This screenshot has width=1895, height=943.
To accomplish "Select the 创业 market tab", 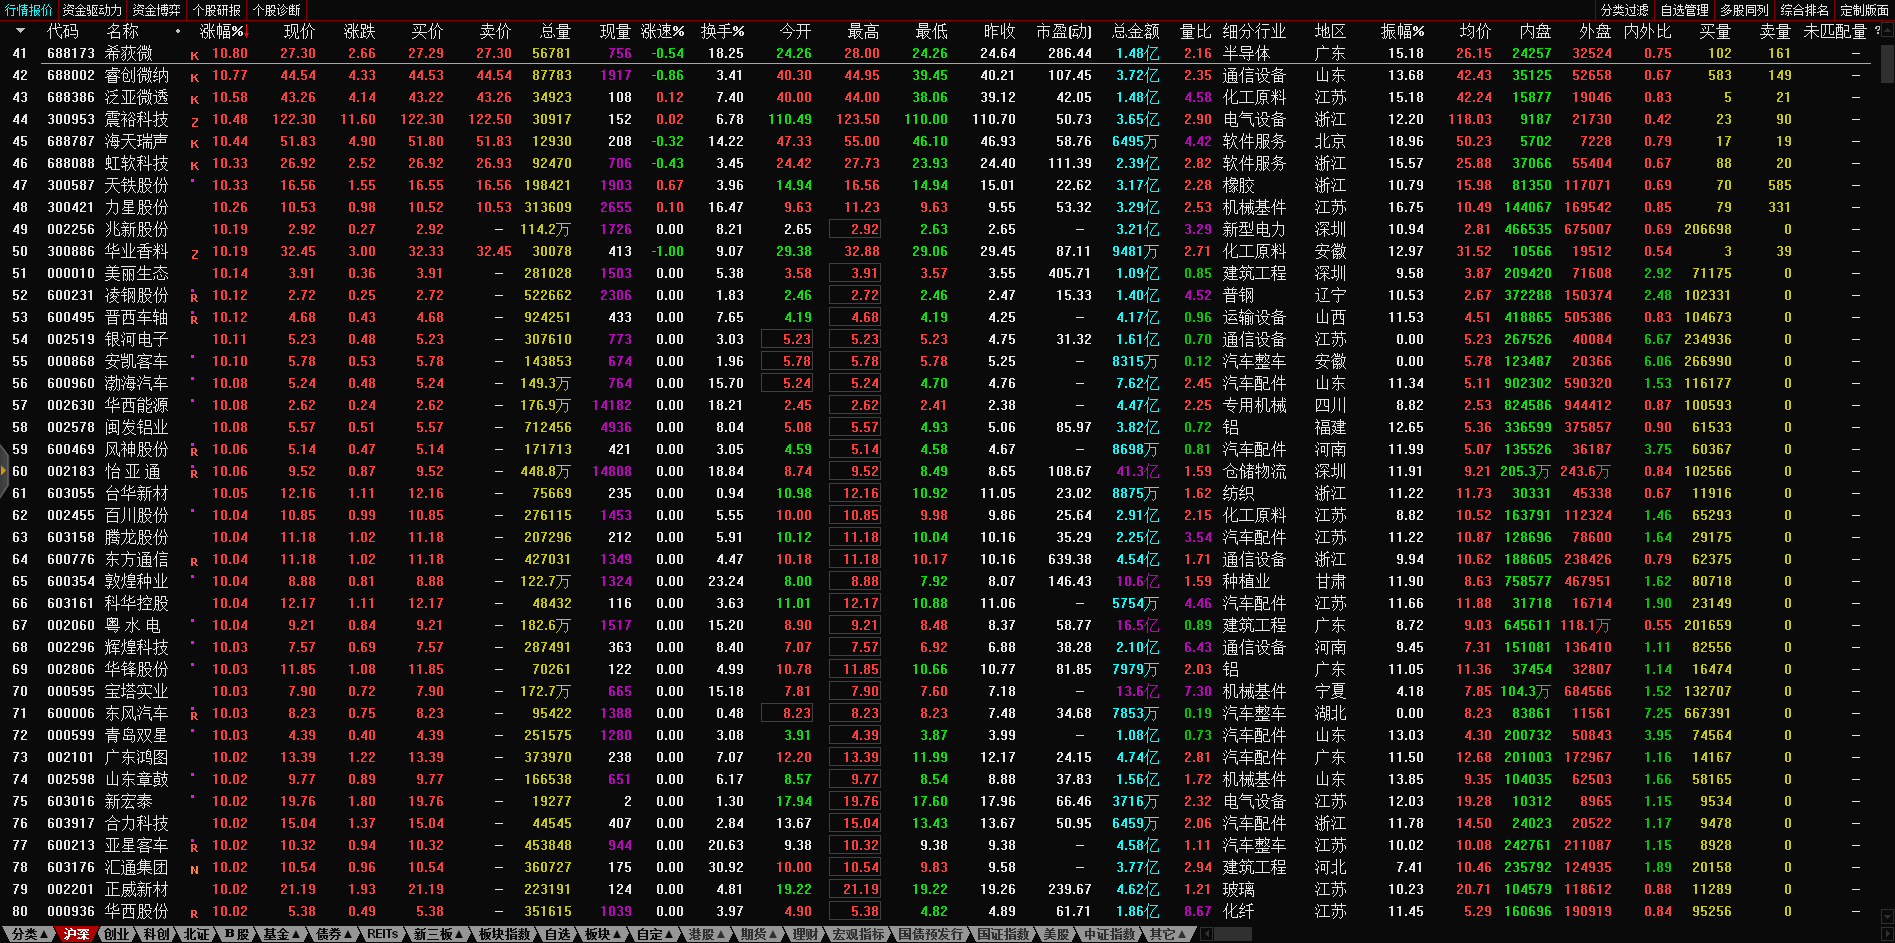I will tap(116, 934).
